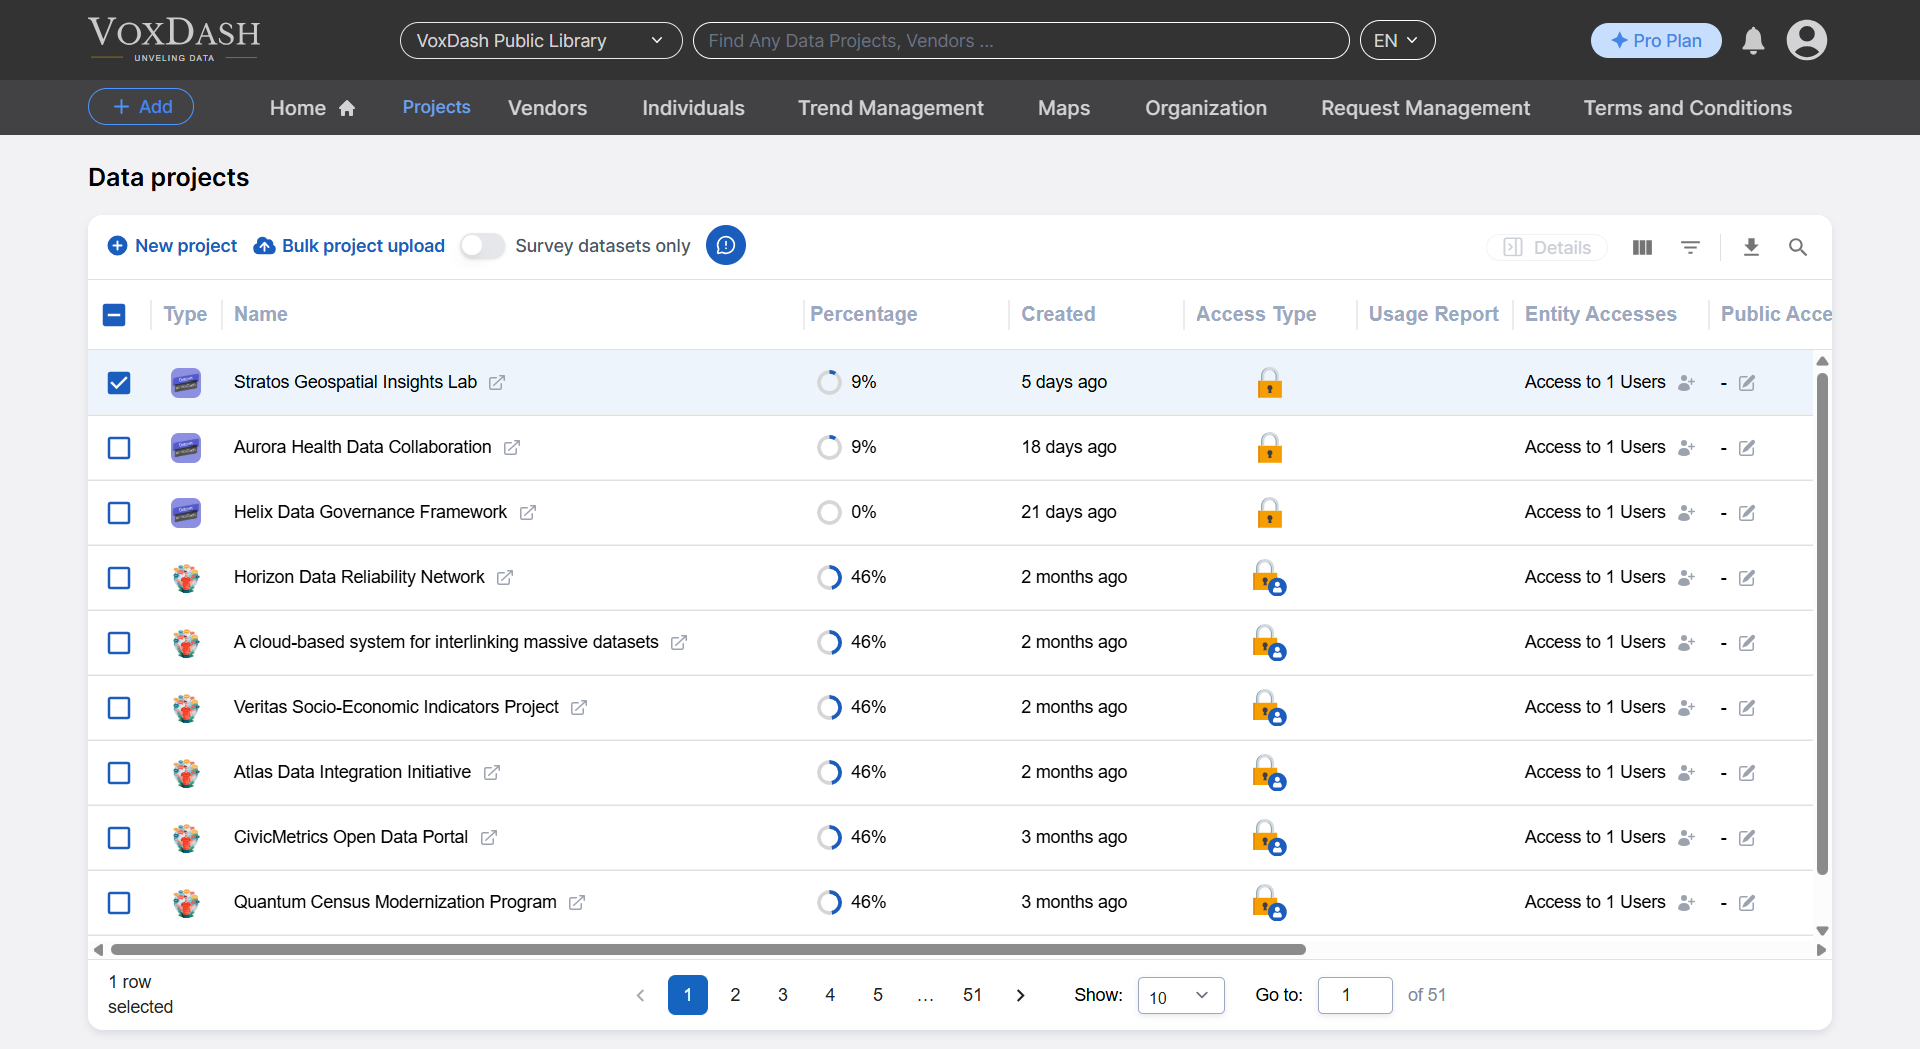This screenshot has height=1049, width=1920.
Task: Open Stratos Geospatial Insights Lab external link icon
Action: pyautogui.click(x=497, y=383)
